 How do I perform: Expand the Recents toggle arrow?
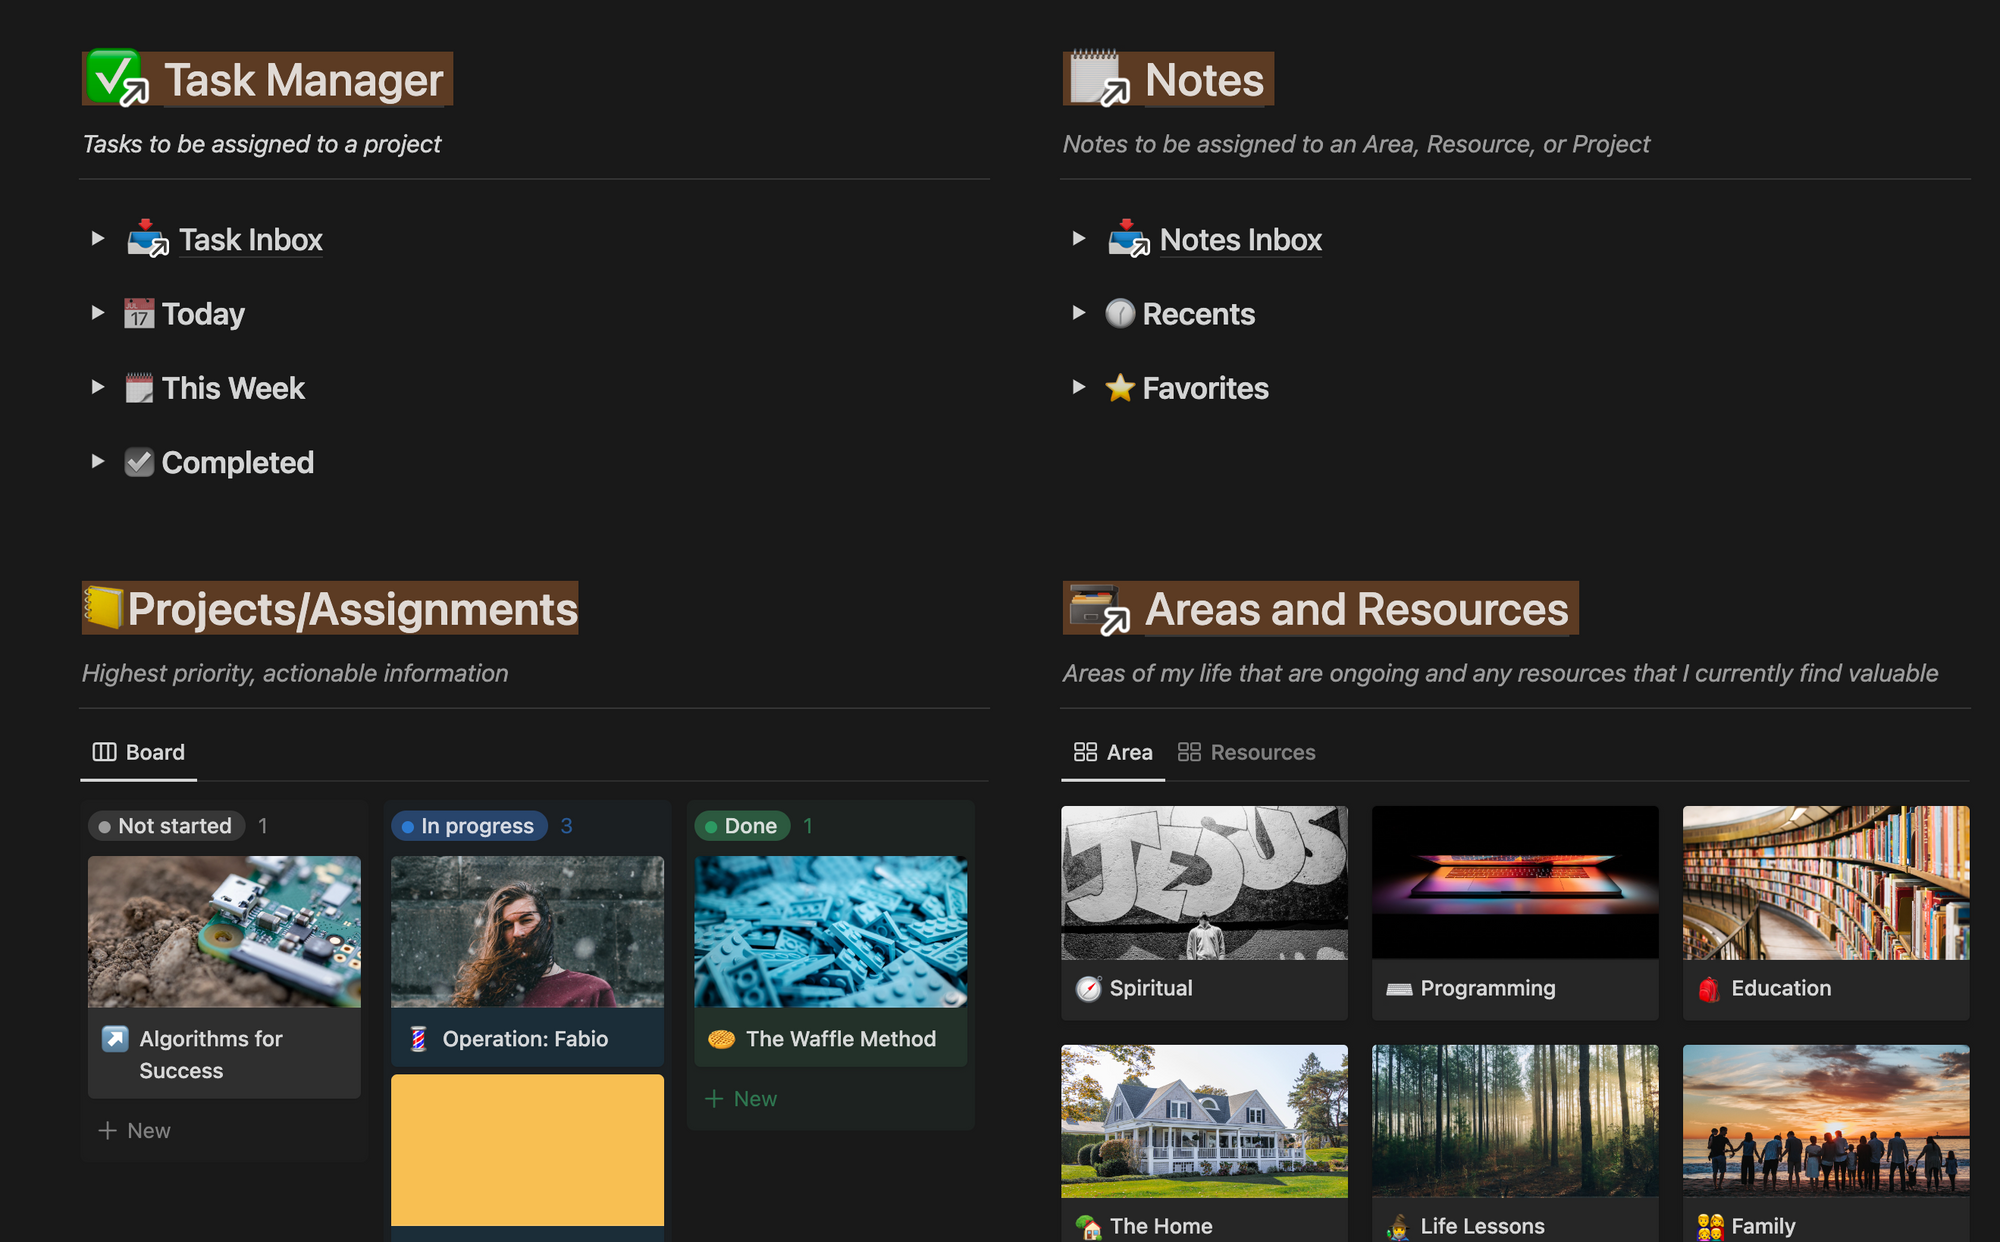click(x=1078, y=313)
